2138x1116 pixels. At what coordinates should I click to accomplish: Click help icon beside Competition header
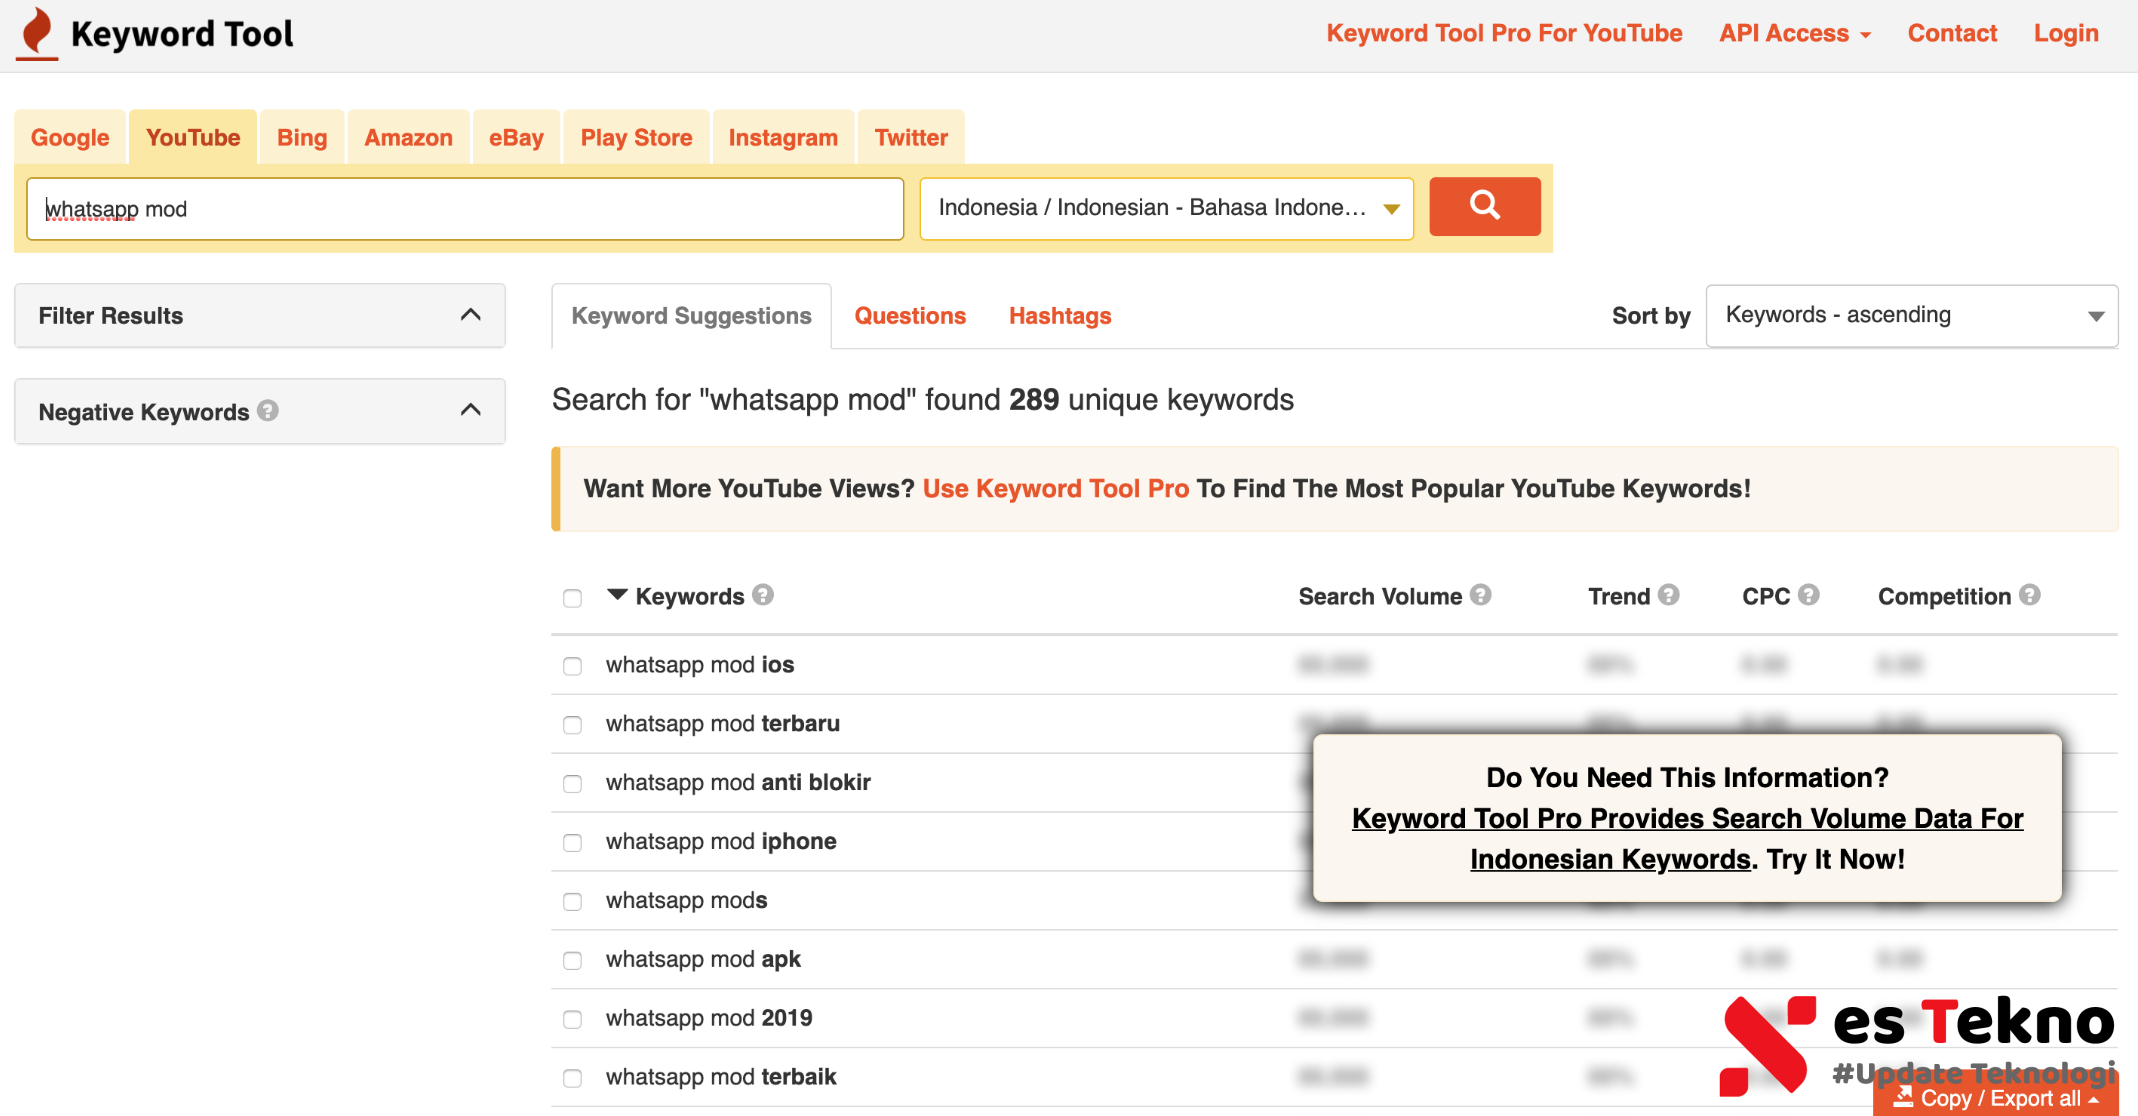tap(2029, 595)
